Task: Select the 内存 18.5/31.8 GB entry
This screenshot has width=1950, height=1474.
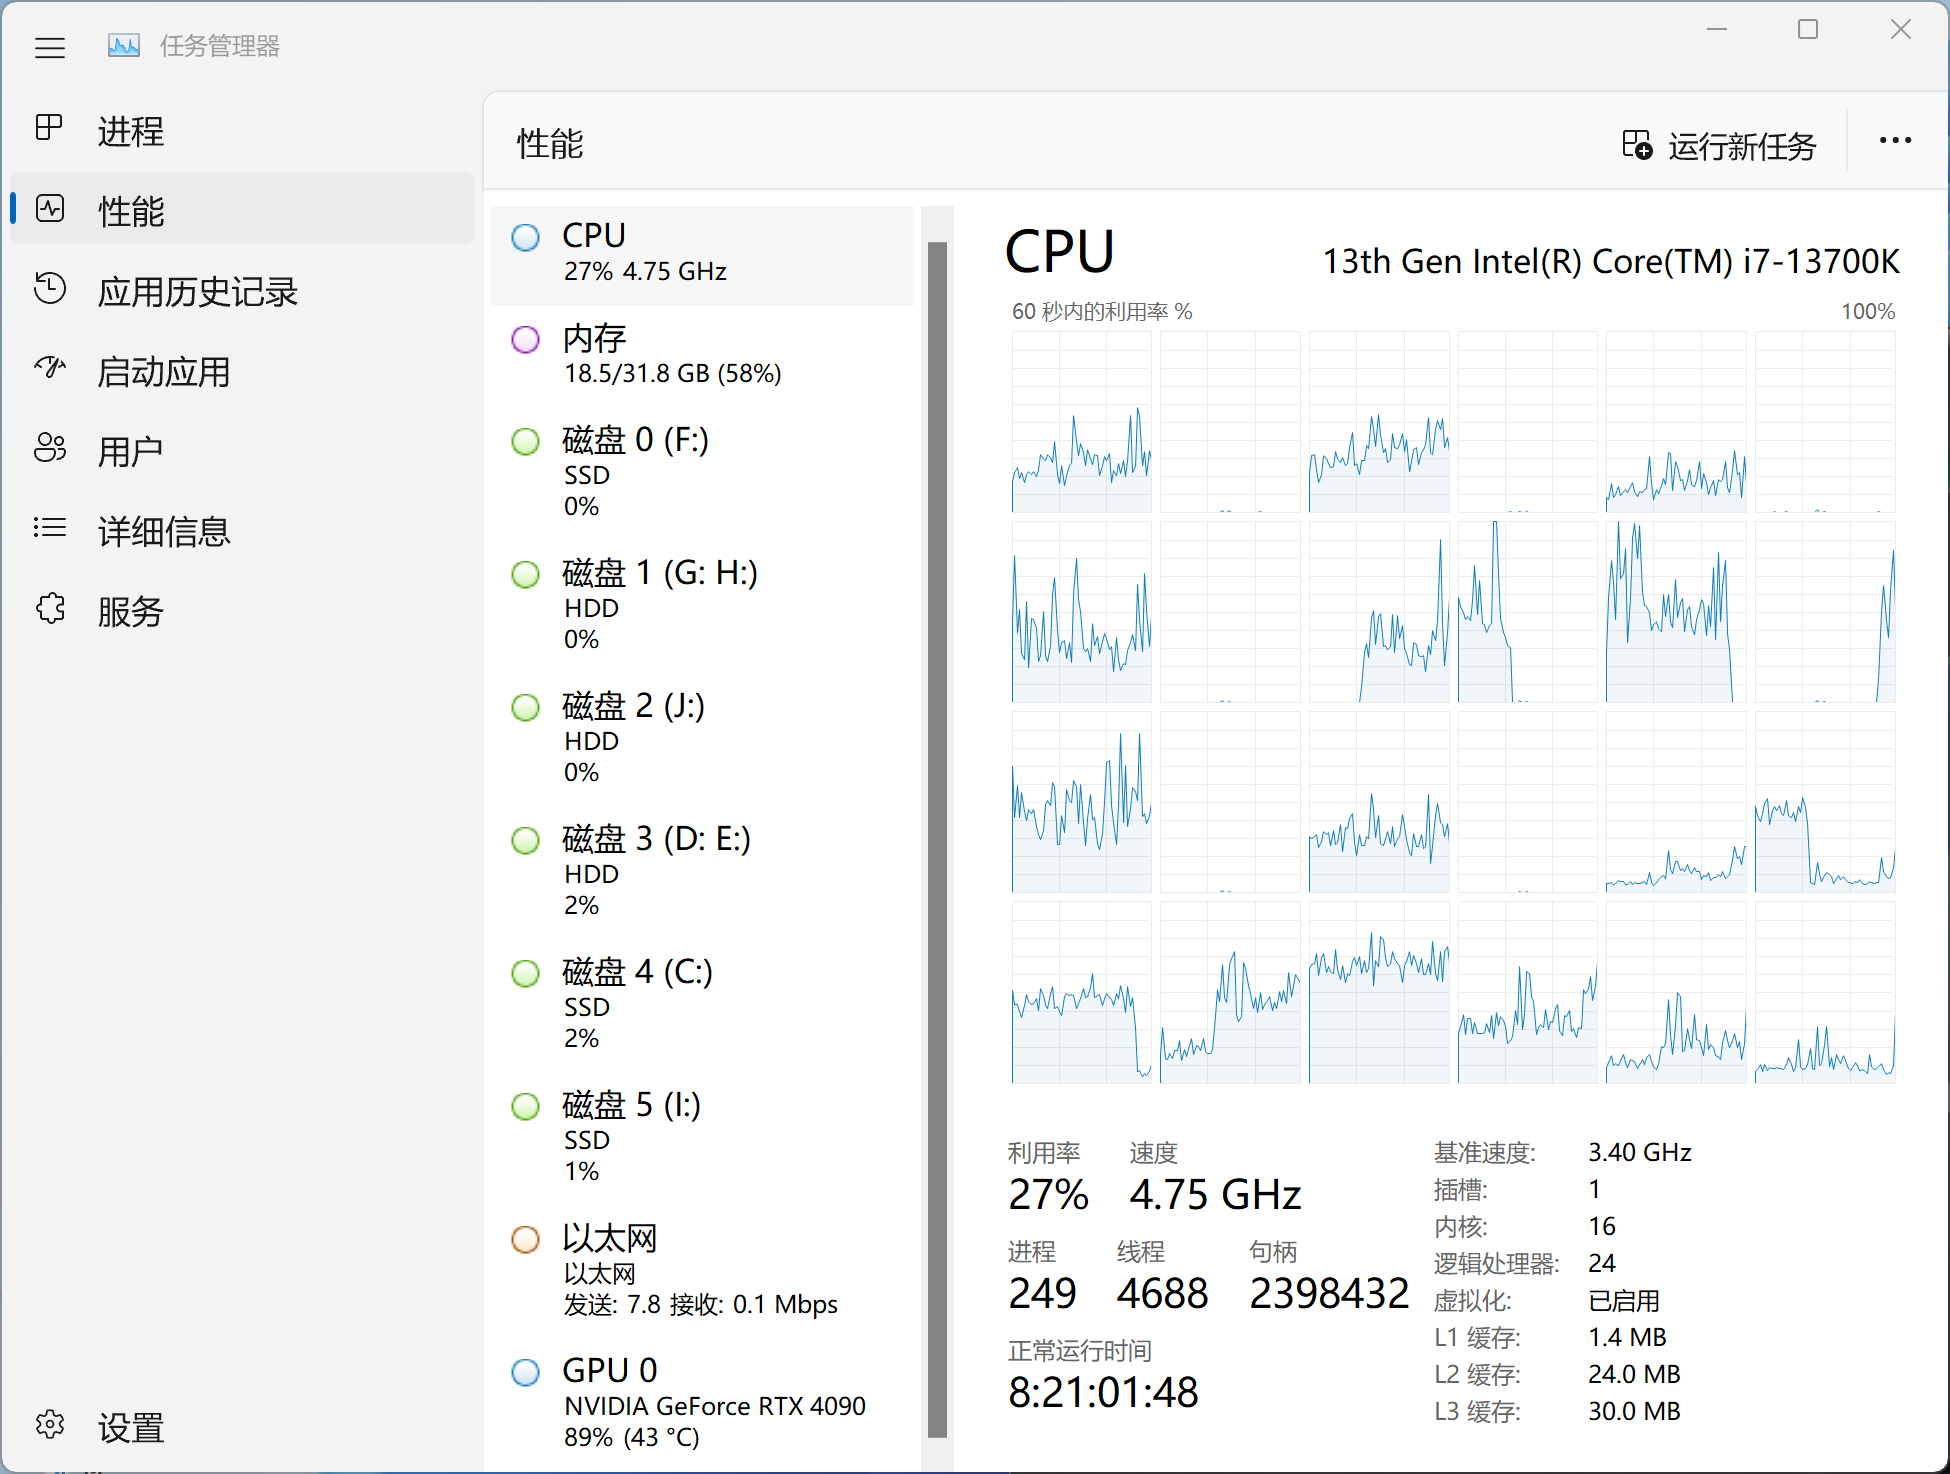Action: click(x=702, y=356)
